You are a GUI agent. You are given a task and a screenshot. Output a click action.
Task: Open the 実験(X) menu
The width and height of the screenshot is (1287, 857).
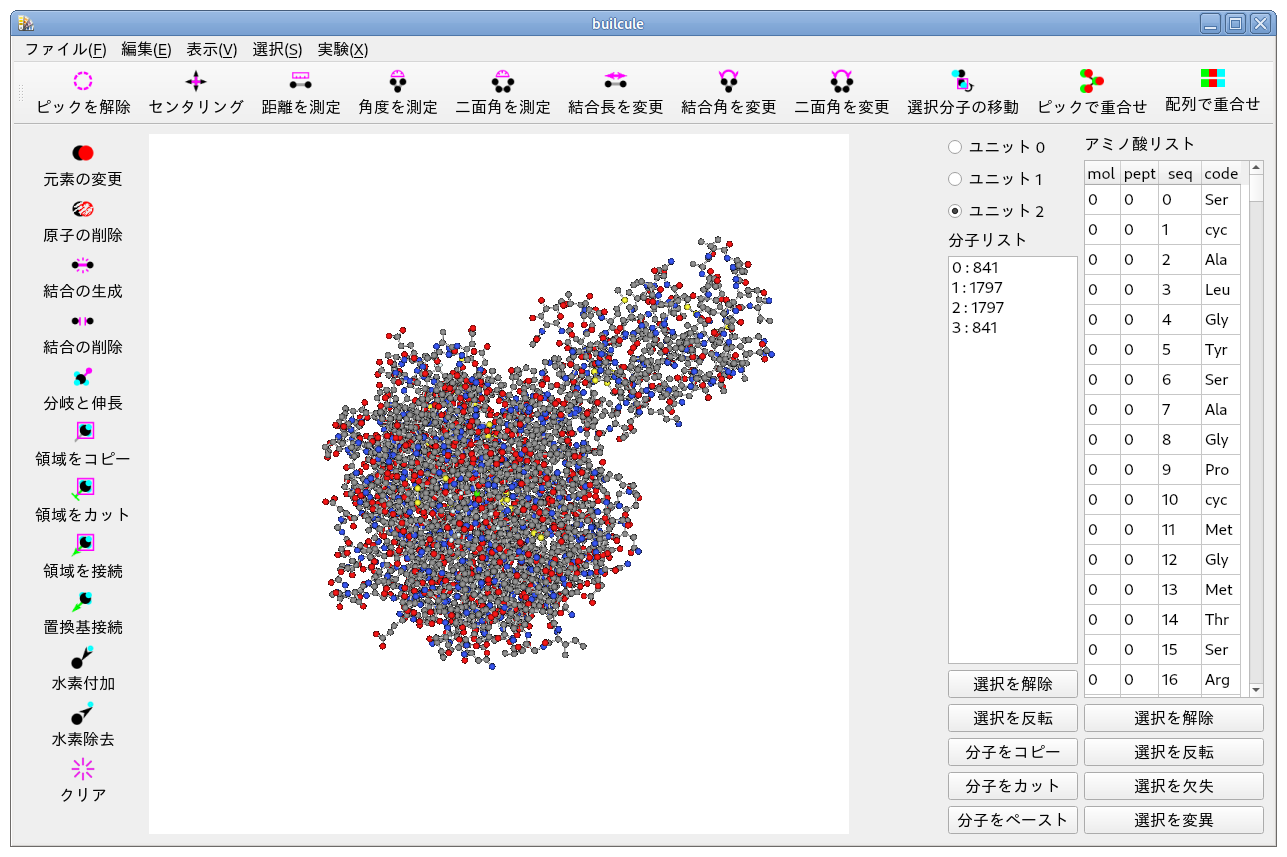pos(342,49)
